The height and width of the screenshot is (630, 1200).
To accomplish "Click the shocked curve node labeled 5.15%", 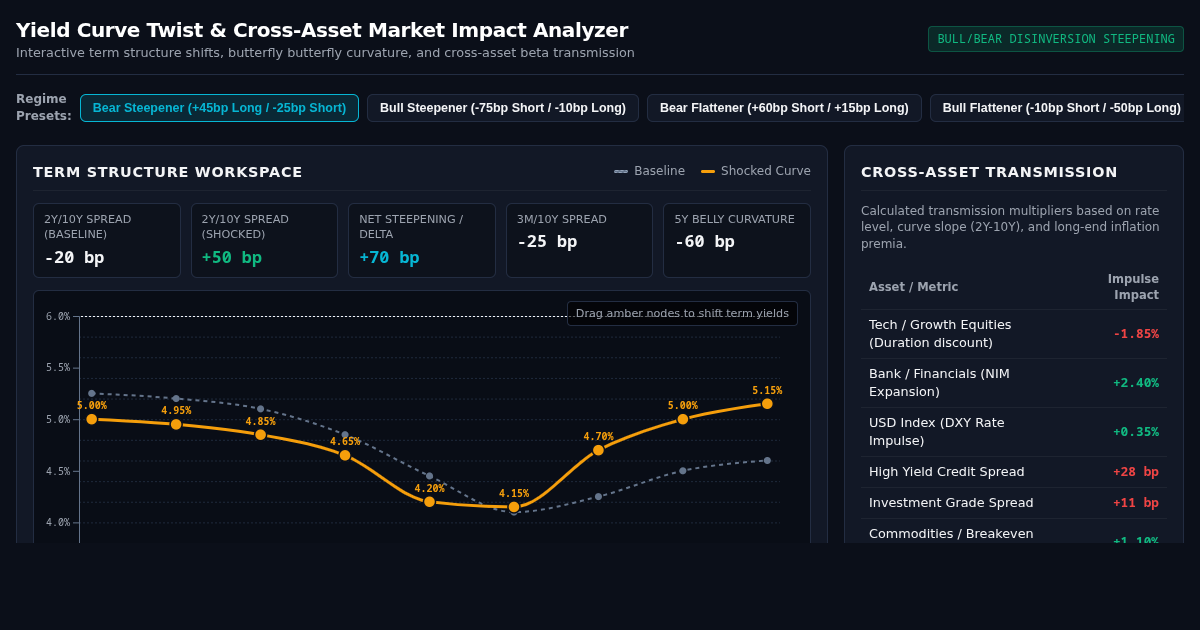I will pos(767,404).
